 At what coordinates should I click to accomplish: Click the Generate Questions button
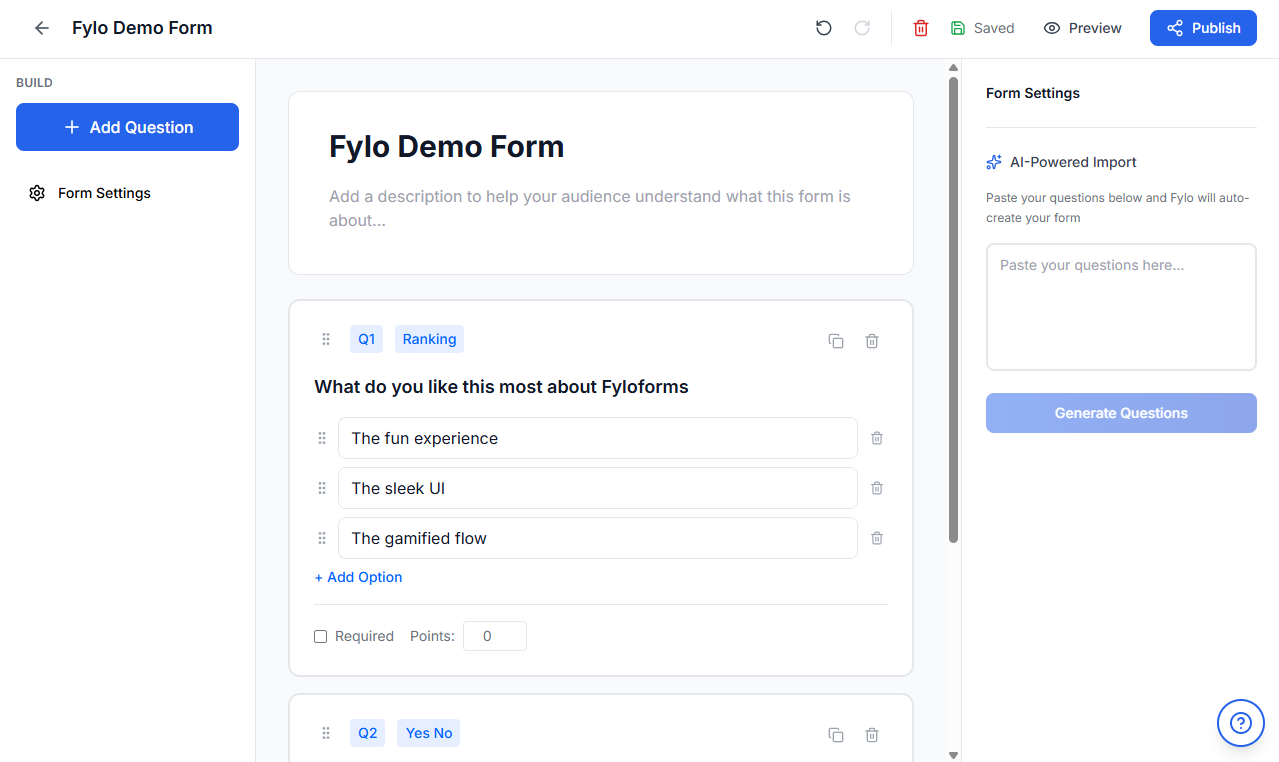[1120, 412]
